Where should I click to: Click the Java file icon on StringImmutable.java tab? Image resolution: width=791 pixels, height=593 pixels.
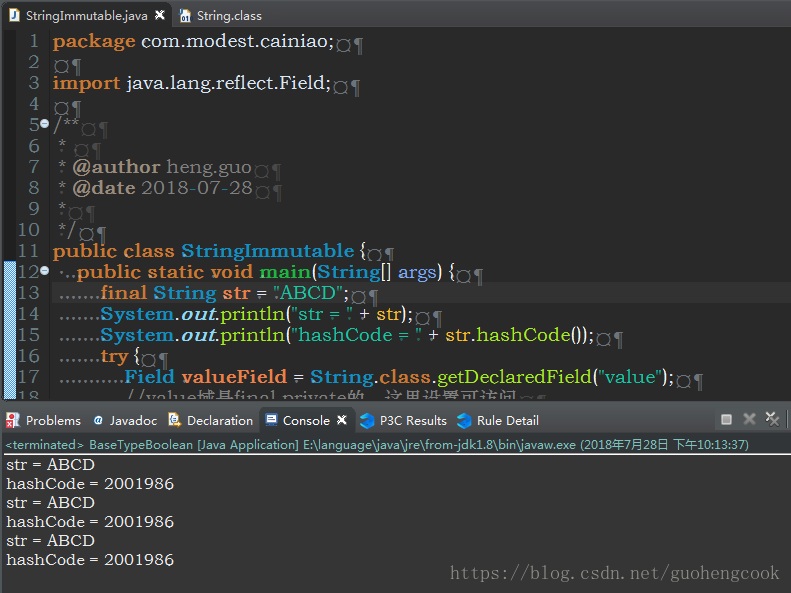(x=14, y=15)
